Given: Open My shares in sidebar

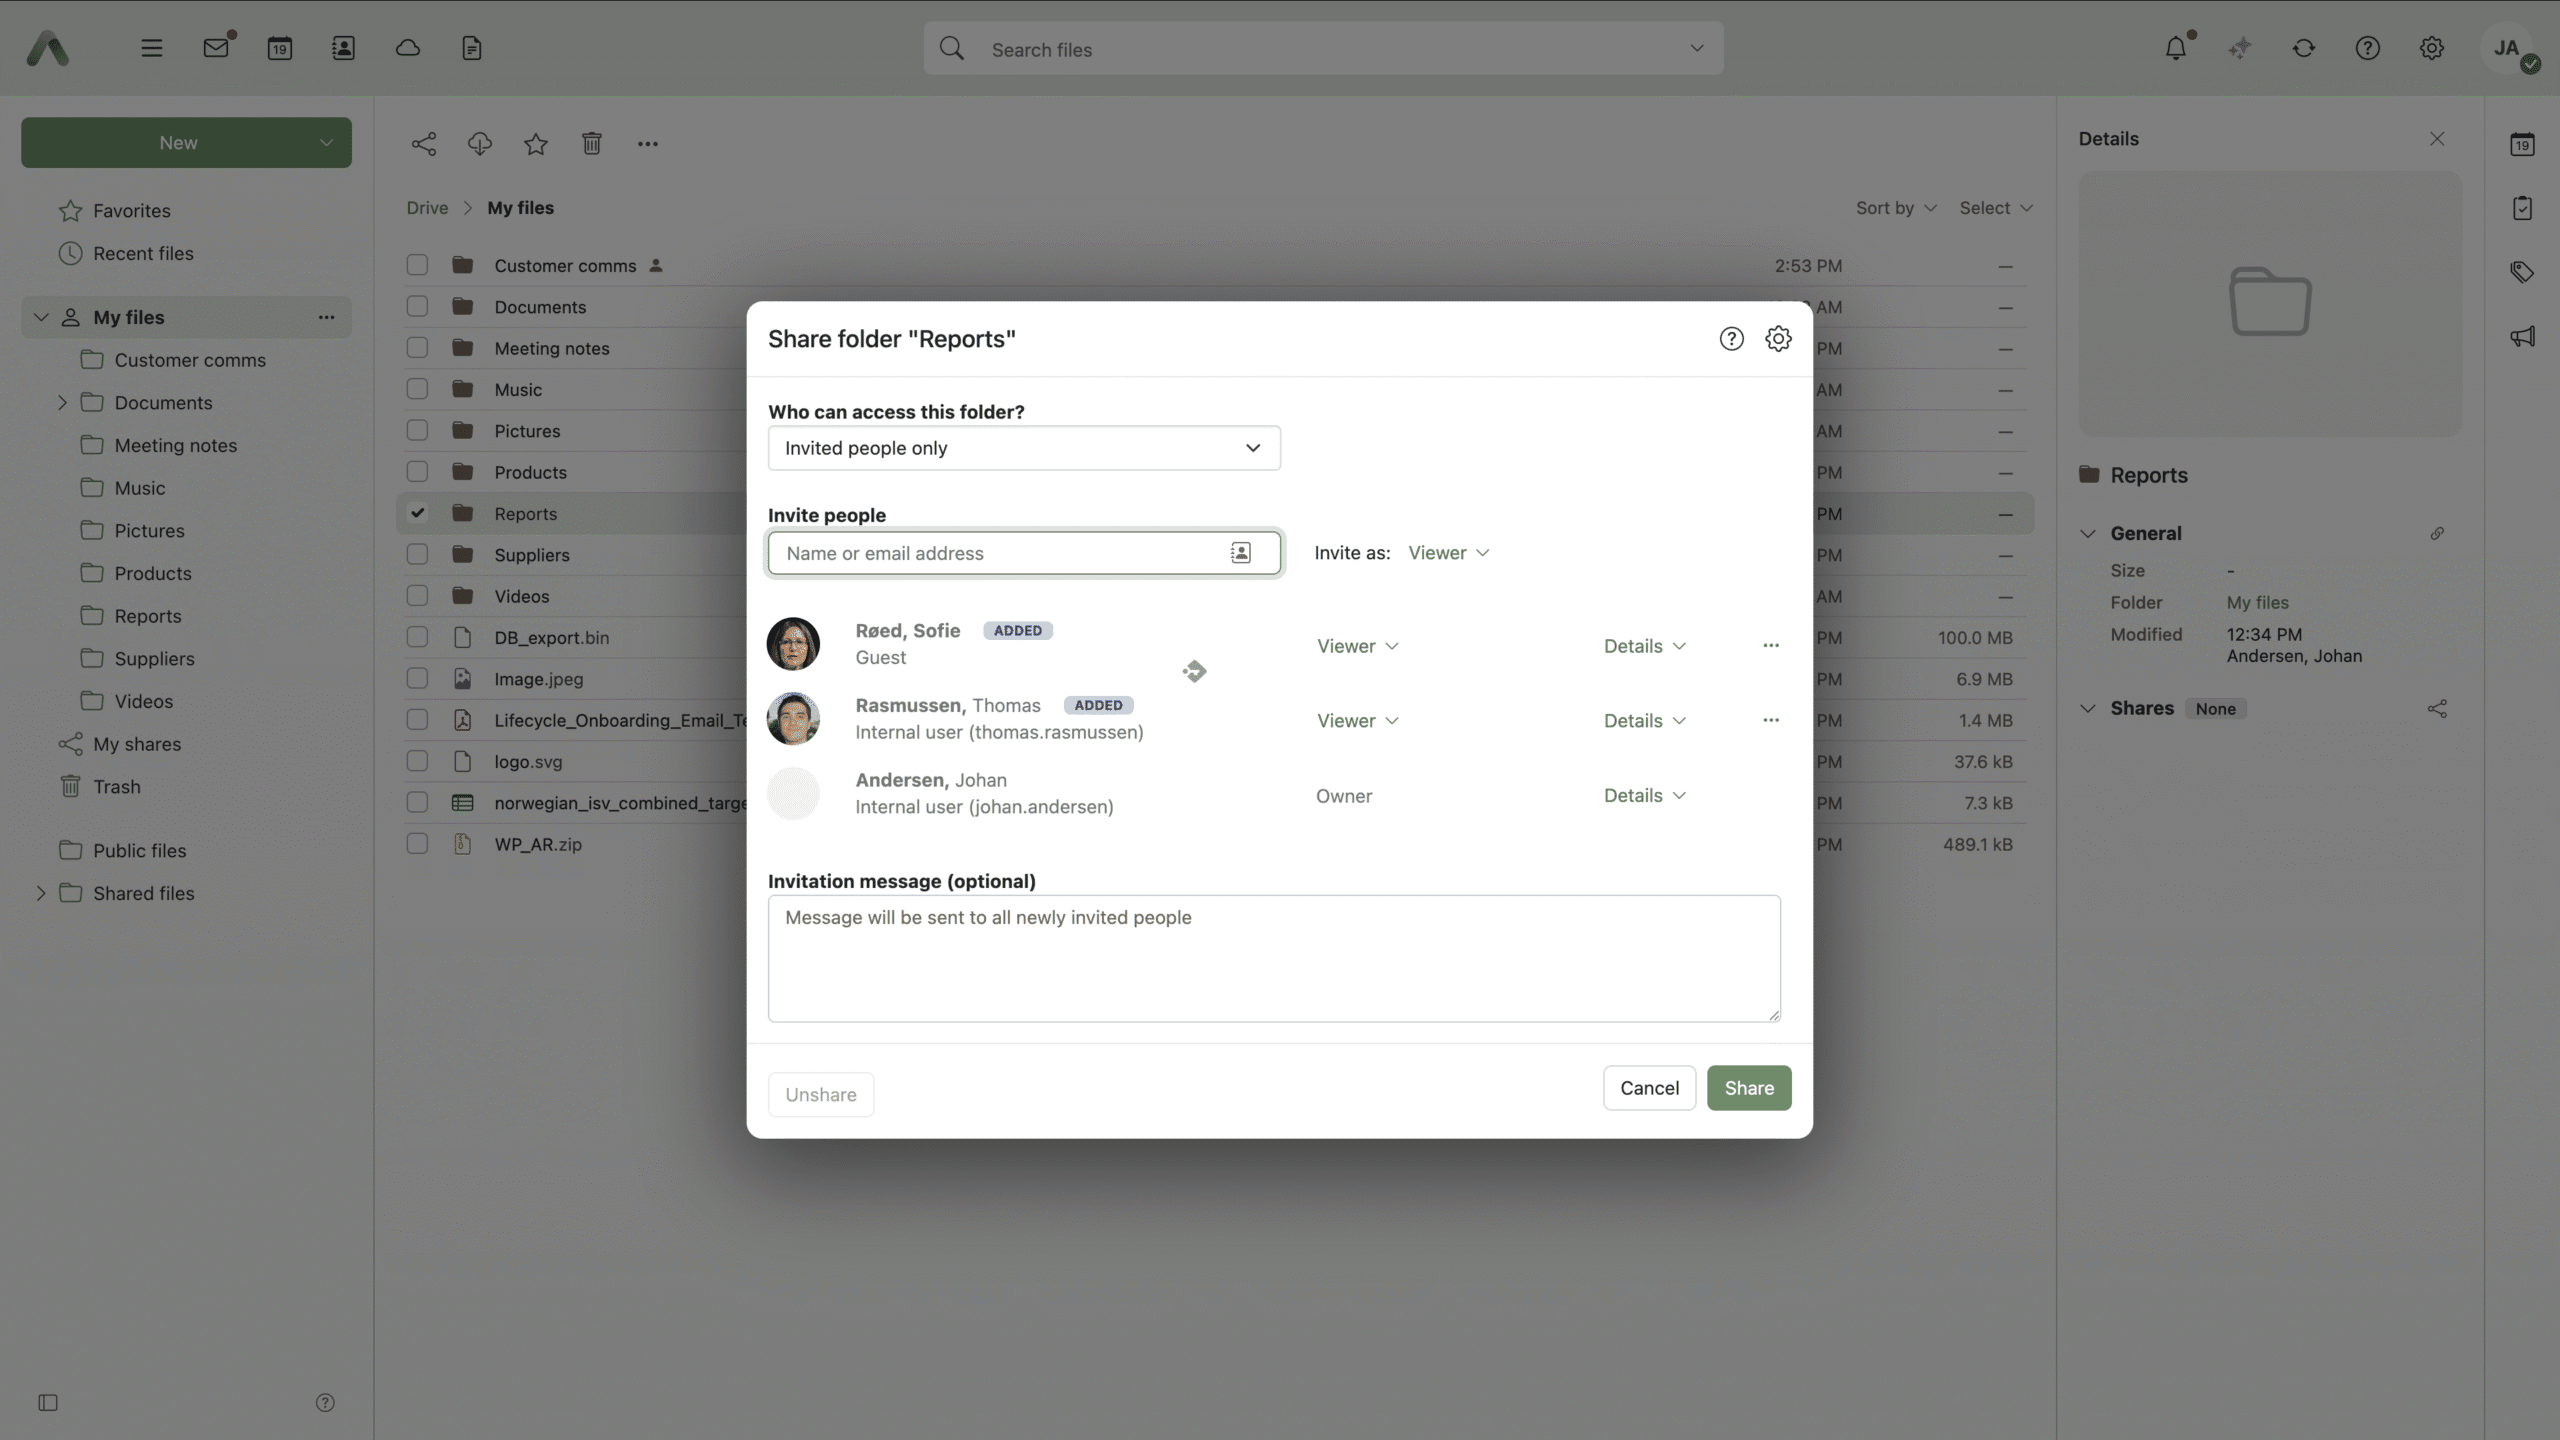Looking at the screenshot, I should (137, 744).
